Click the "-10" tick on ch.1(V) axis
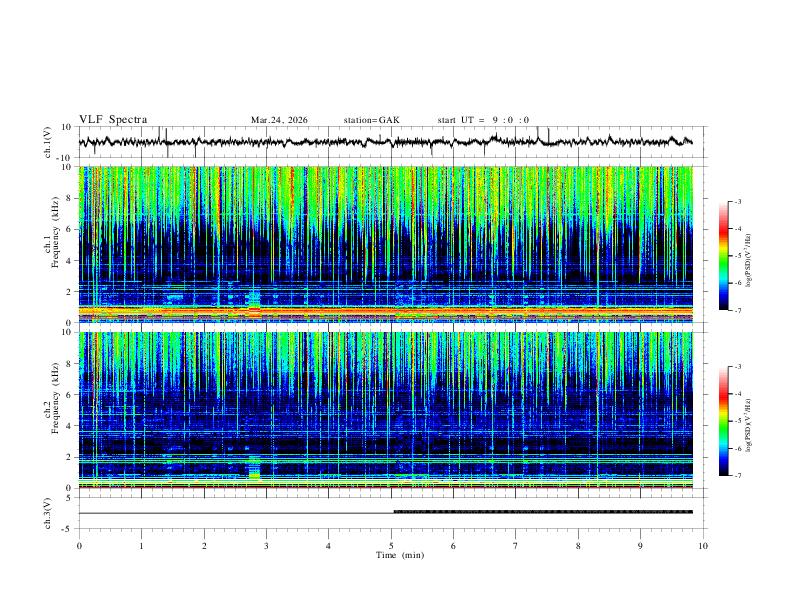The width and height of the screenshot is (792, 612). click(65, 158)
